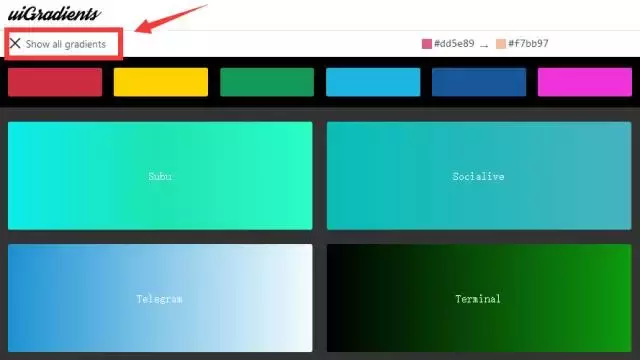Click the pink swatch beside #dd5e89
This screenshot has height=360, width=640.
pyautogui.click(x=427, y=44)
